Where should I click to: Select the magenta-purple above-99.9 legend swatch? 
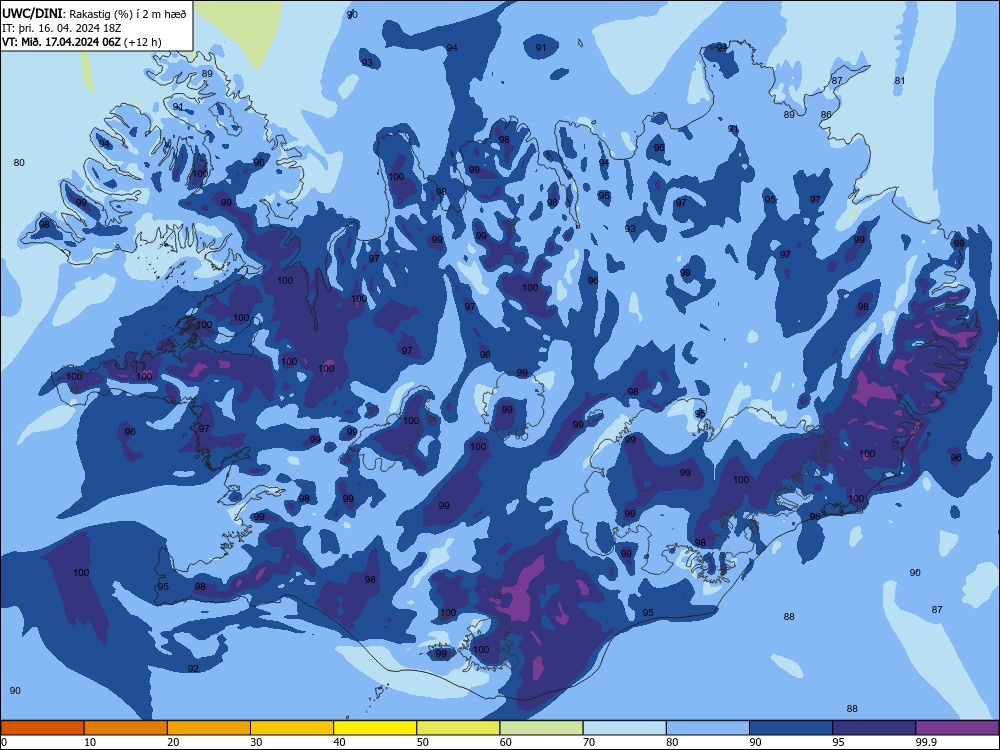[957, 728]
